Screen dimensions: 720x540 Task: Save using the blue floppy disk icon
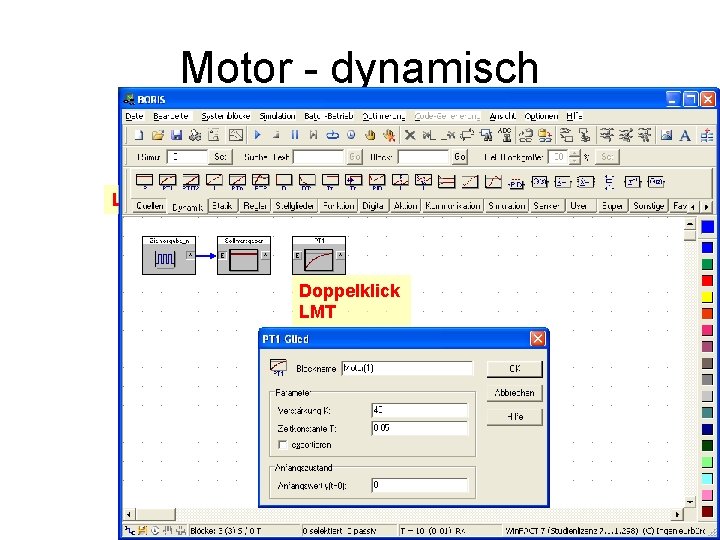point(176,135)
